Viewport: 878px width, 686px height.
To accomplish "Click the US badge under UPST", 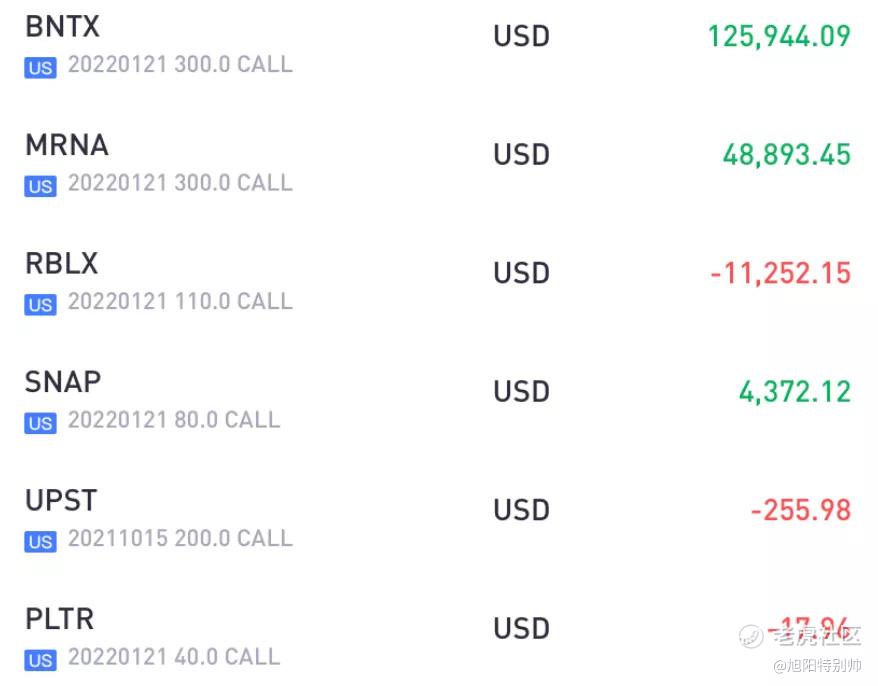I will tap(41, 542).
